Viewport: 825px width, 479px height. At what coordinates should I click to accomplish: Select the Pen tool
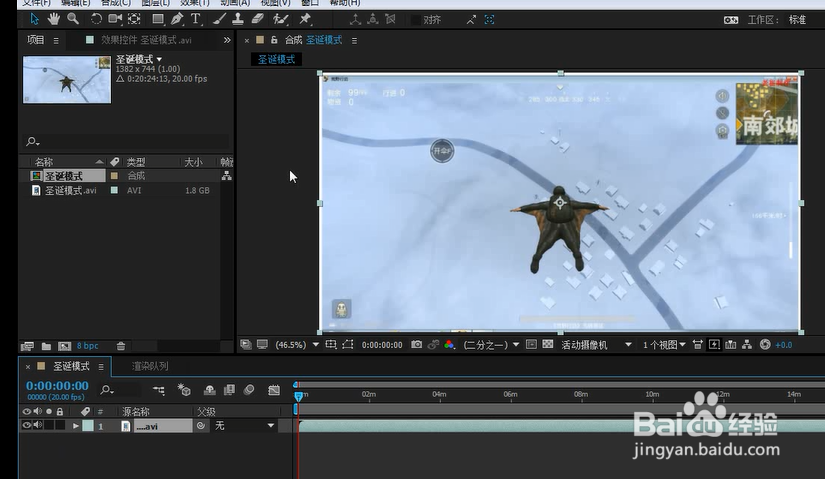pyautogui.click(x=177, y=19)
